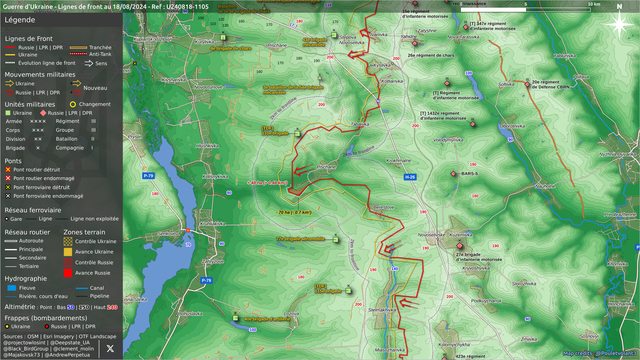This screenshot has width=640, height=360.
Task: Click the blue Fleuve legend swatch
Action: pos(12,288)
